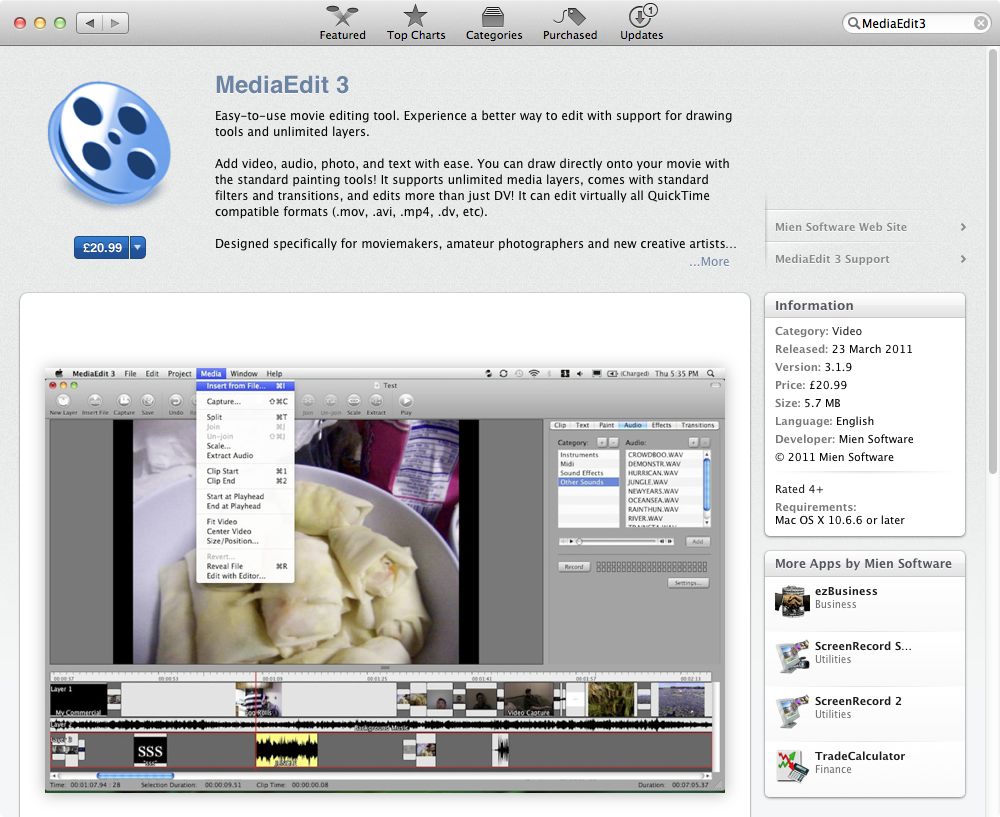The width and height of the screenshot is (1000, 817).
Task: Open the Purchased section
Action: point(570,23)
